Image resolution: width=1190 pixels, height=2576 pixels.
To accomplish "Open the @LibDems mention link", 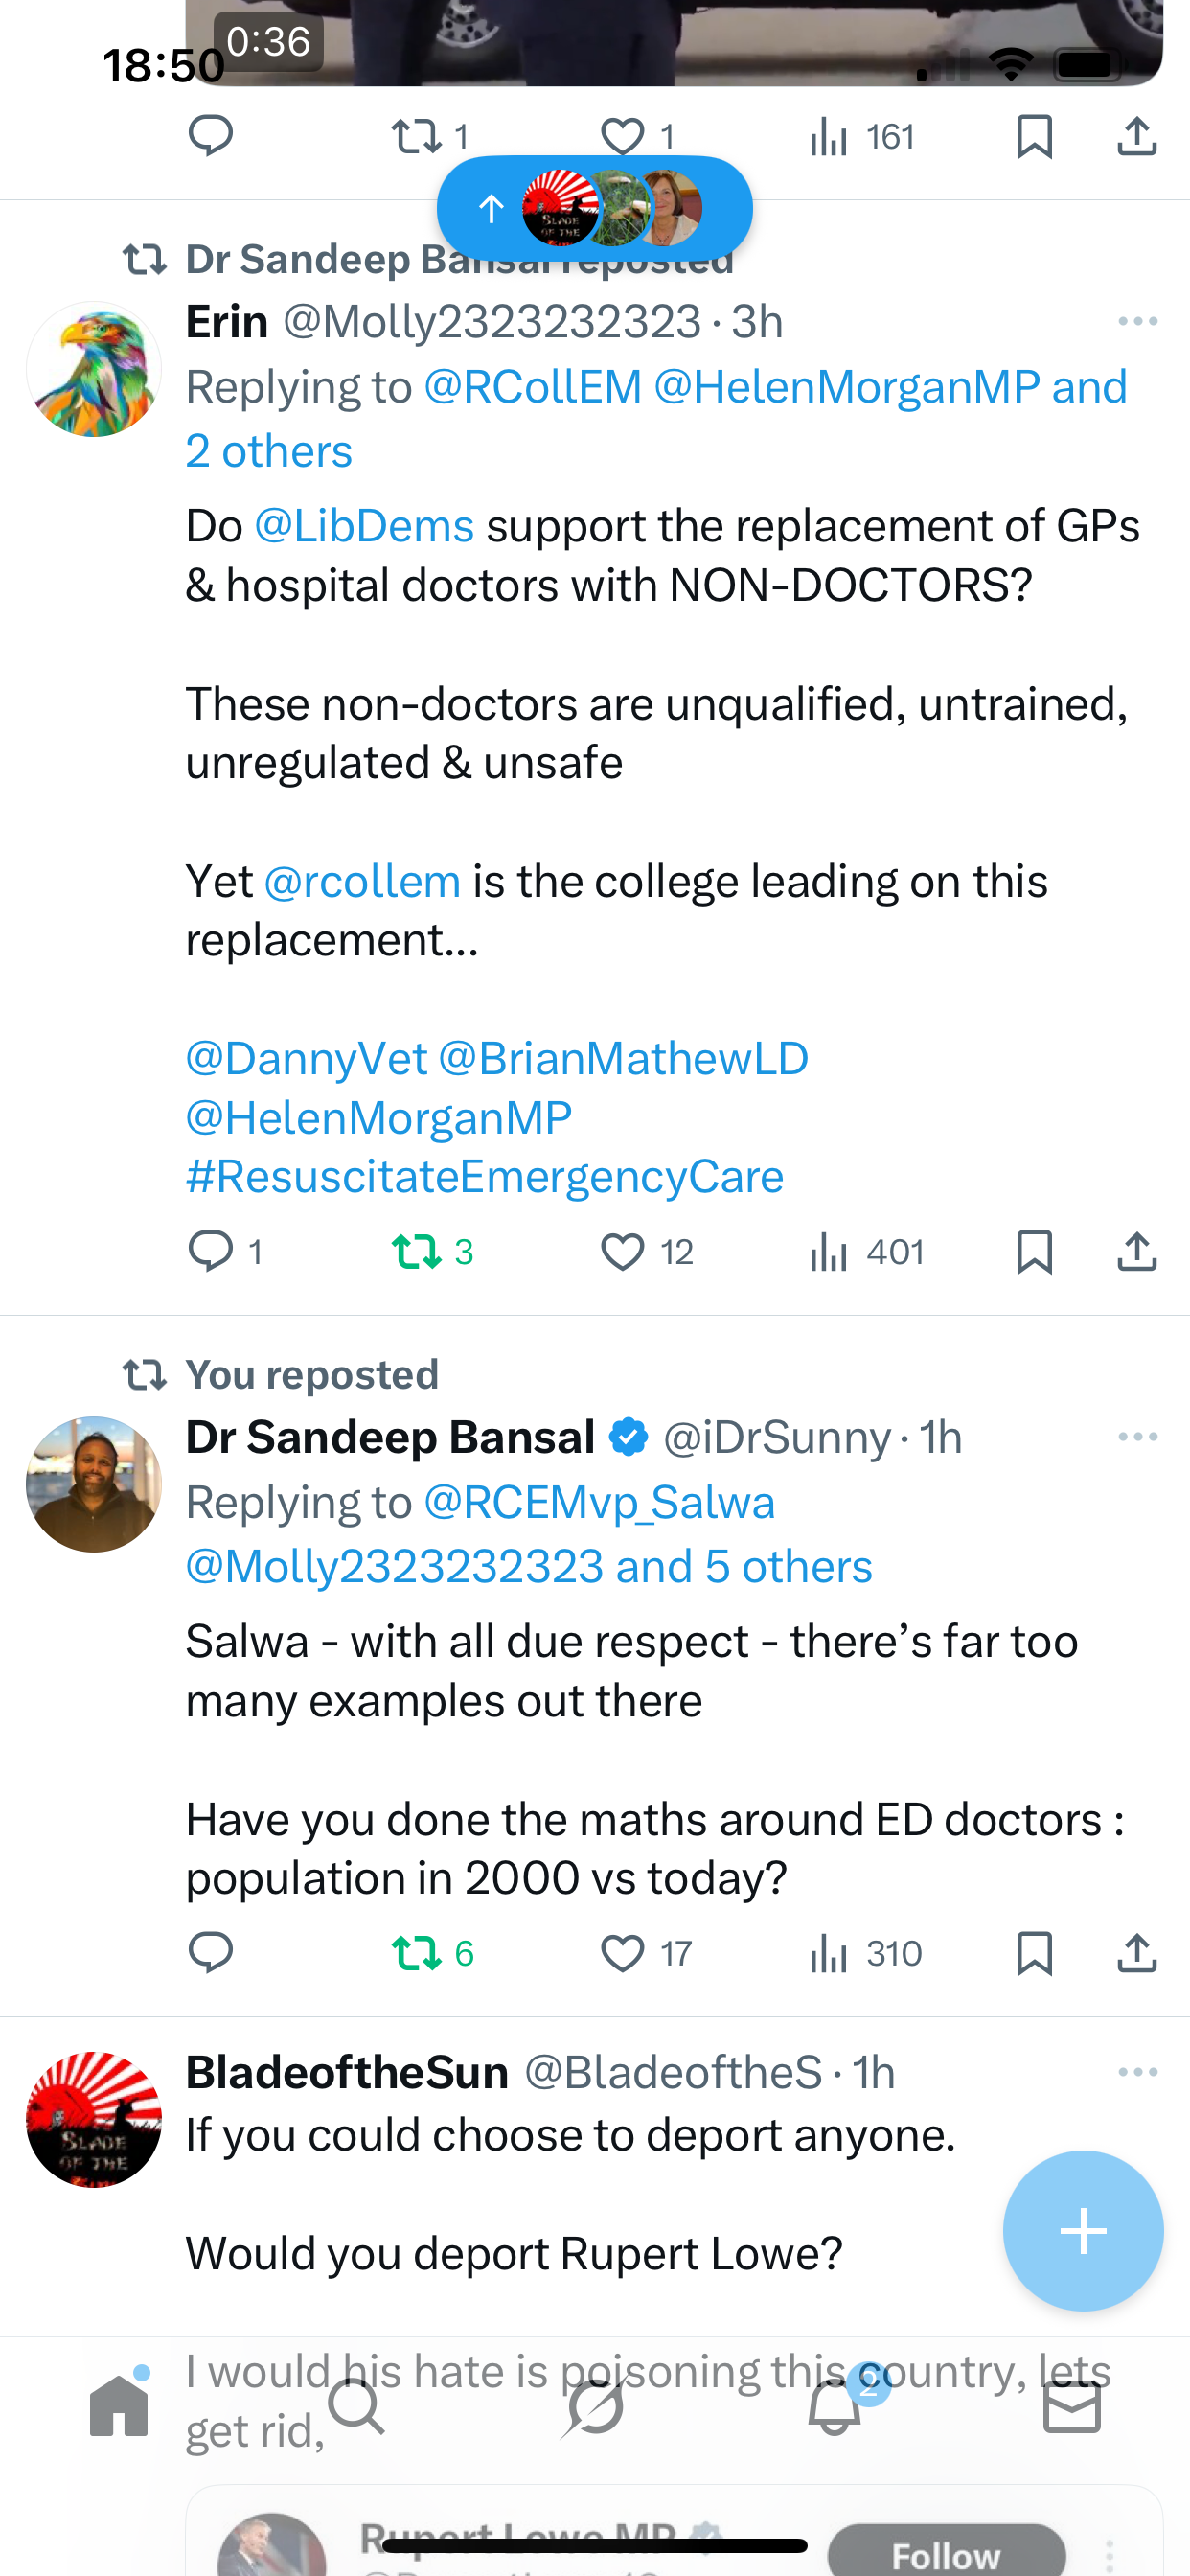I will click(364, 526).
